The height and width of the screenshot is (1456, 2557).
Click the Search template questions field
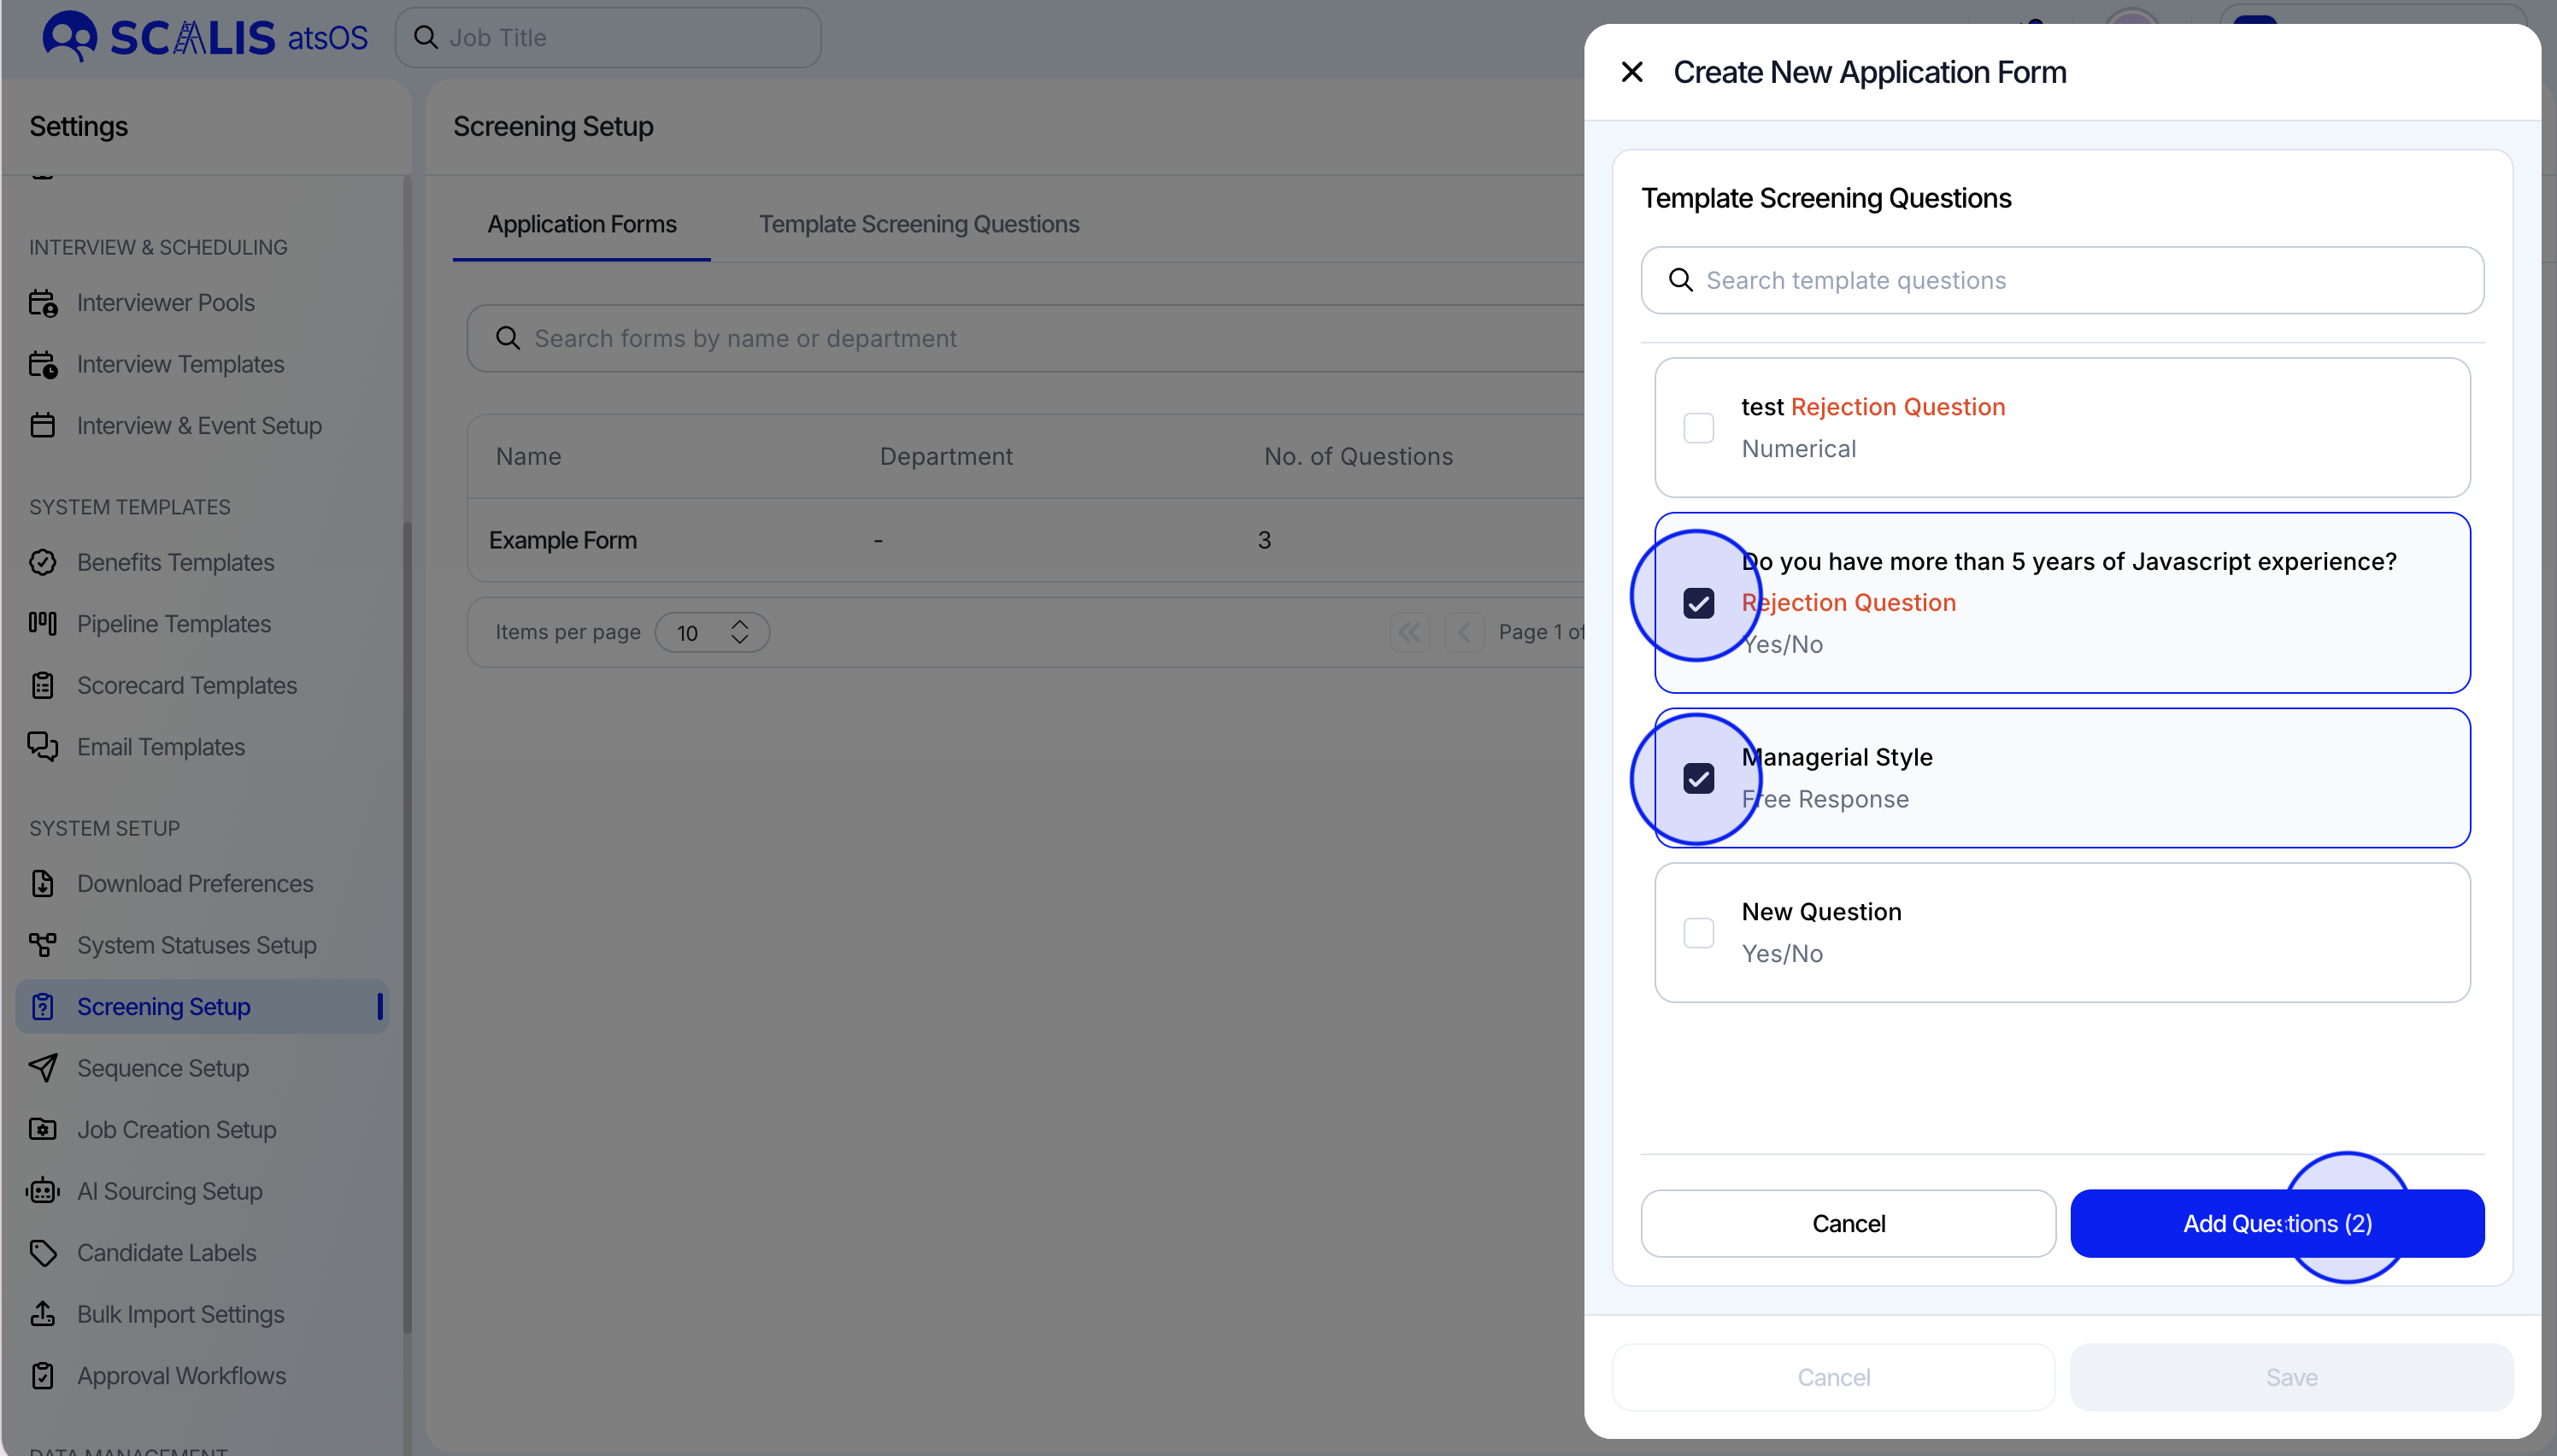(x=2062, y=281)
